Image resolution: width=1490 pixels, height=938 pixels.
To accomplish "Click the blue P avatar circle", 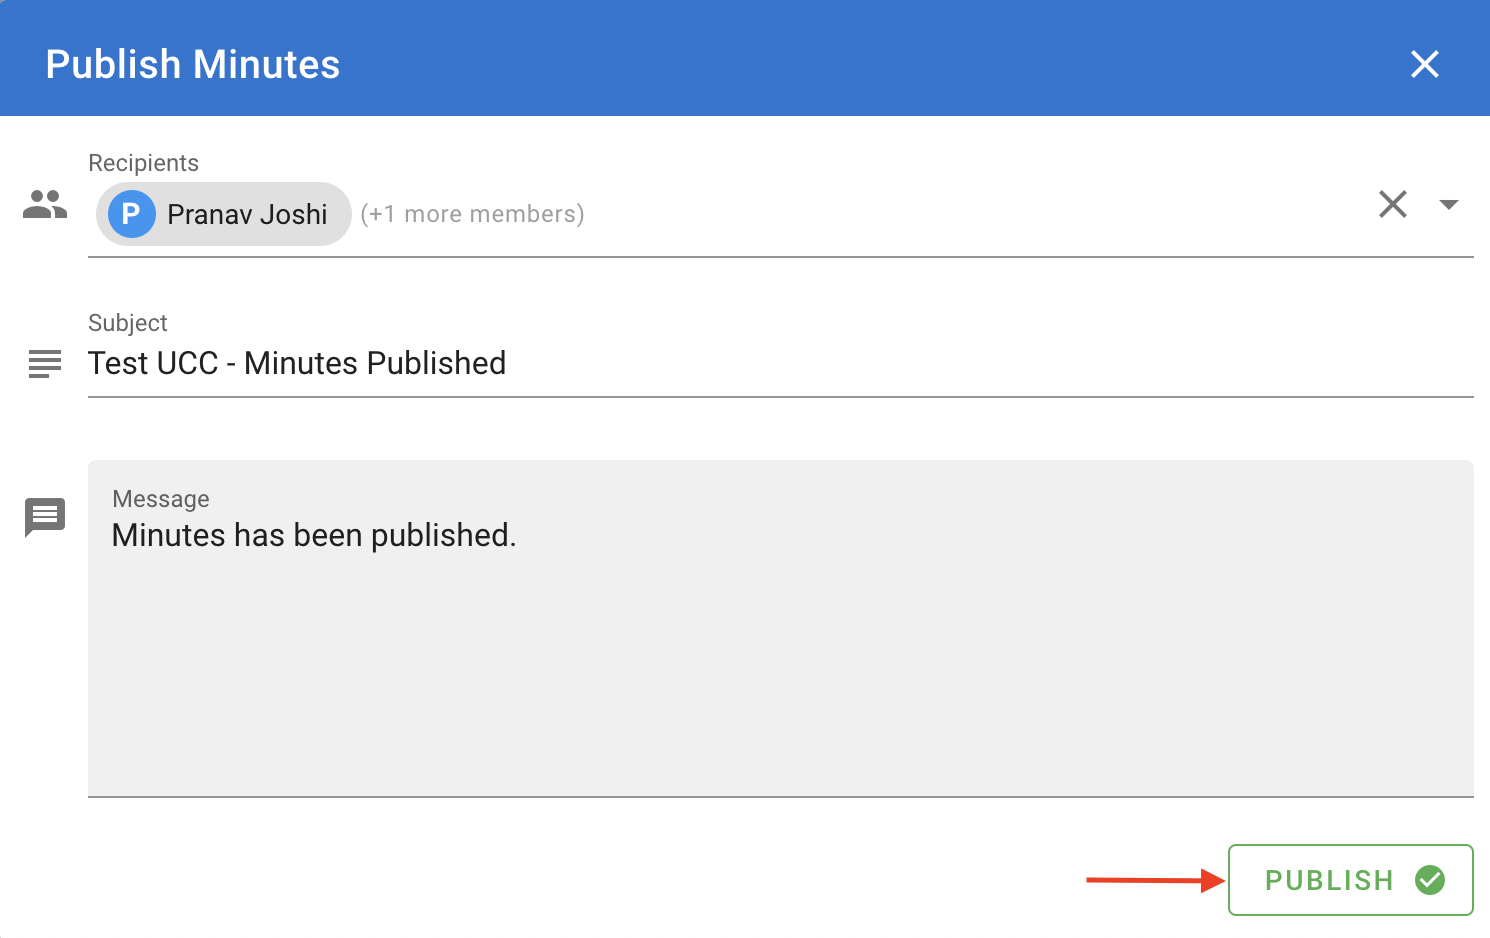I will [131, 214].
